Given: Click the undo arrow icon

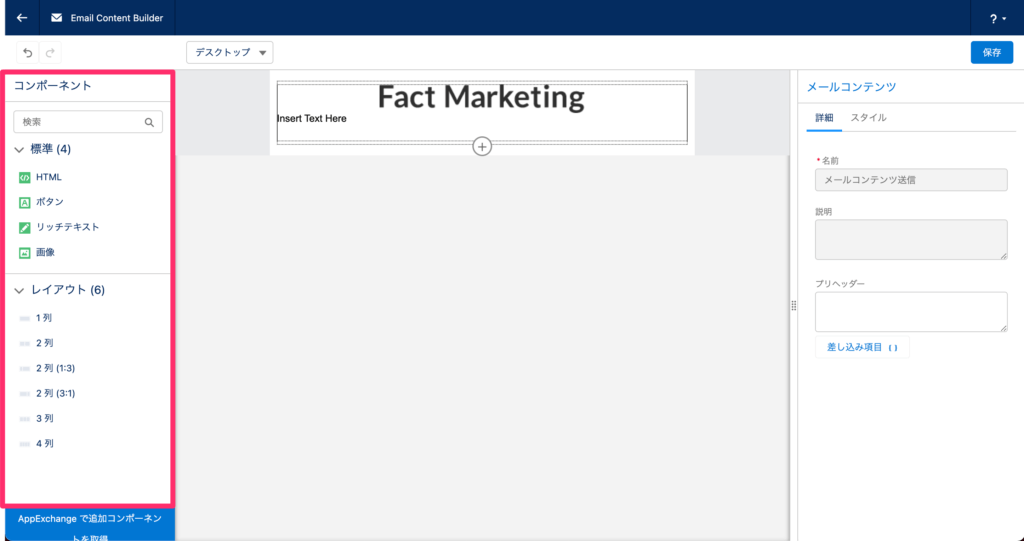Looking at the screenshot, I should pos(28,53).
